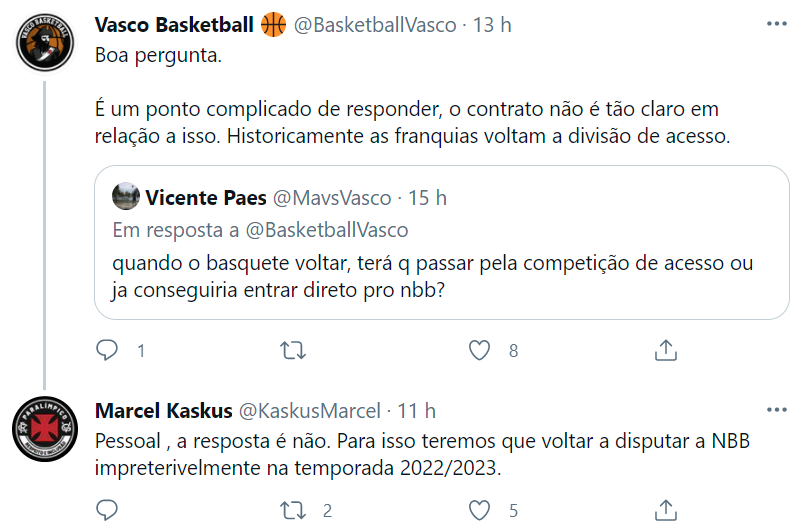Retweet Marcel Kaskus's tweet
This screenshot has width=804, height=528.
point(292,510)
